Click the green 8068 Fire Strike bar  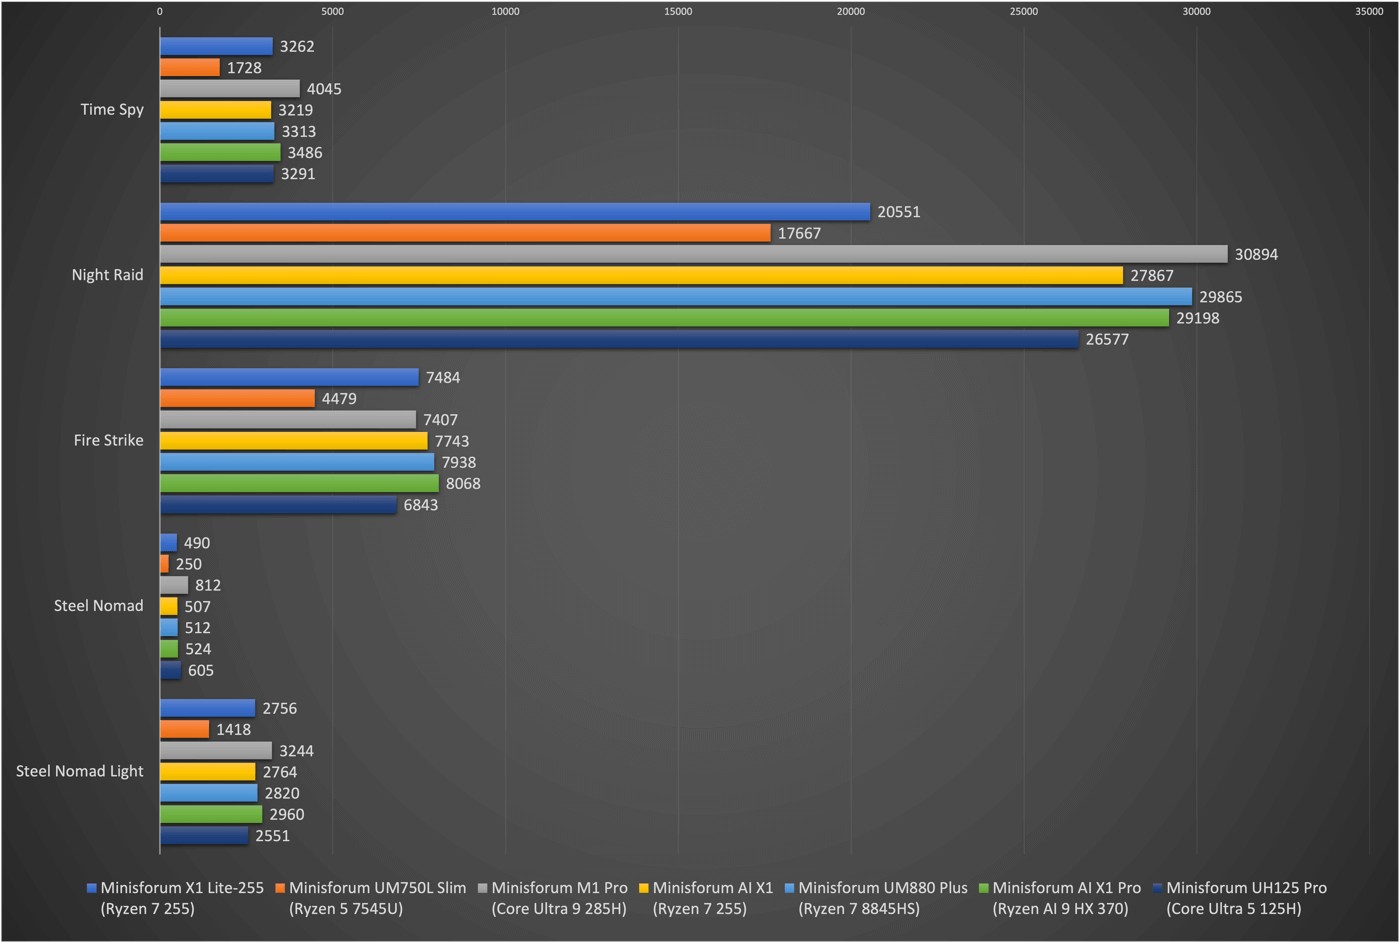pyautogui.click(x=300, y=483)
